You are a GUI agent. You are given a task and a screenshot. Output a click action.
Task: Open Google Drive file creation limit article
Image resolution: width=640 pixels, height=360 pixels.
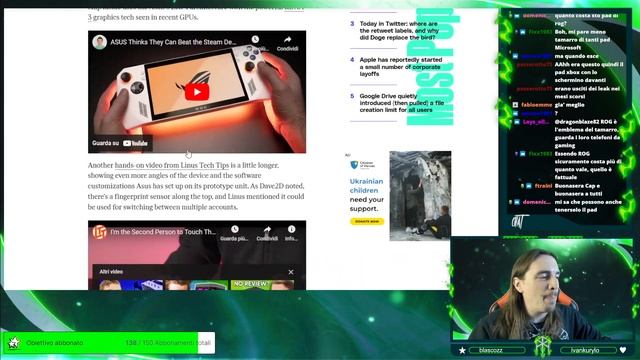(x=401, y=103)
